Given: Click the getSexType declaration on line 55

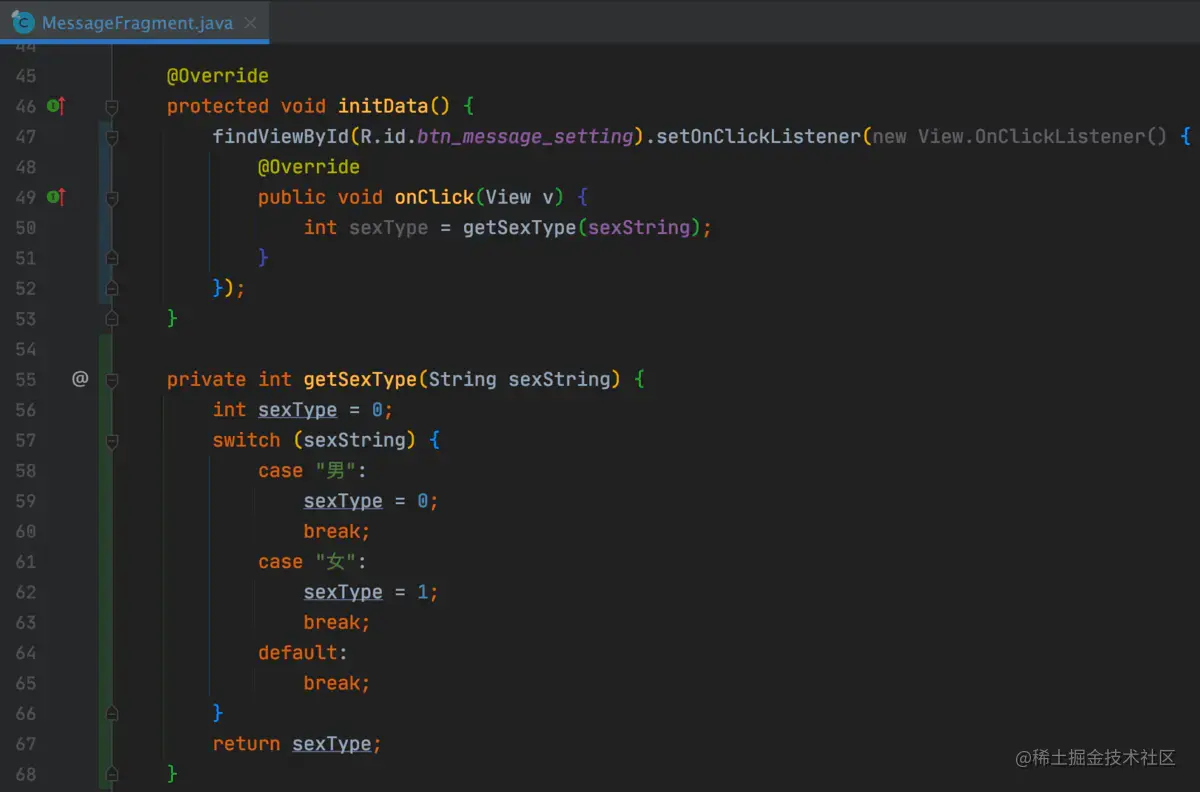Looking at the screenshot, I should tap(360, 379).
